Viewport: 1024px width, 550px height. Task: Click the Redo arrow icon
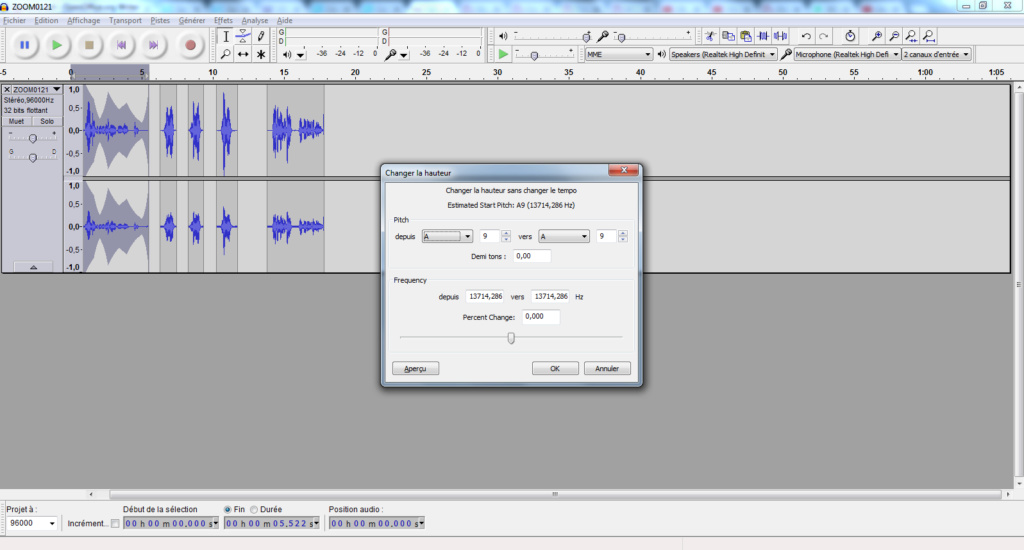[x=824, y=36]
